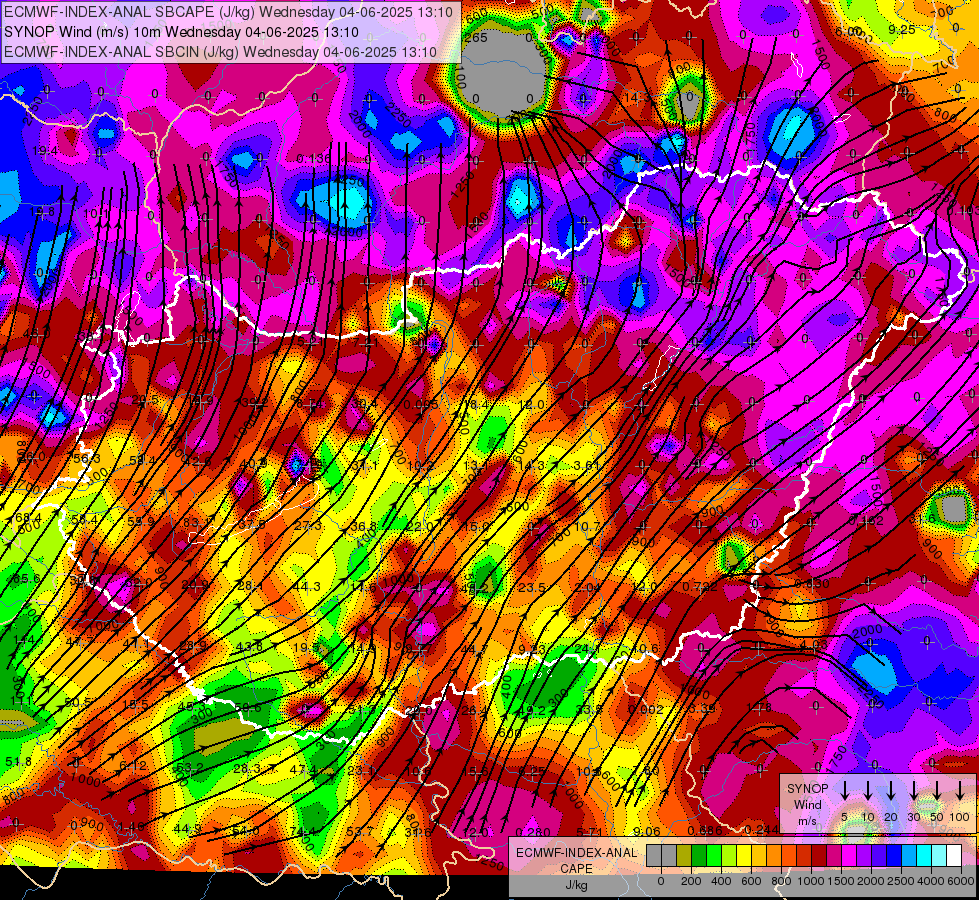This screenshot has width=979, height=900.
Task: Click the map value '6.12'
Action: pos(133,766)
